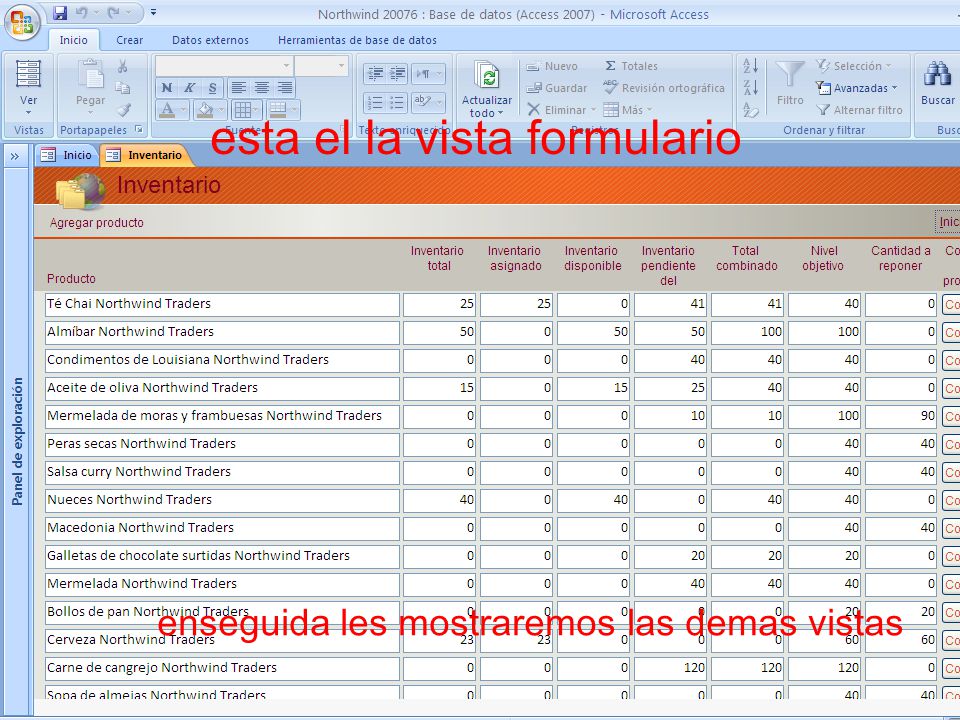Image resolution: width=960 pixels, height=720 pixels.
Task: Toggle underline S formatting
Action: [x=212, y=88]
